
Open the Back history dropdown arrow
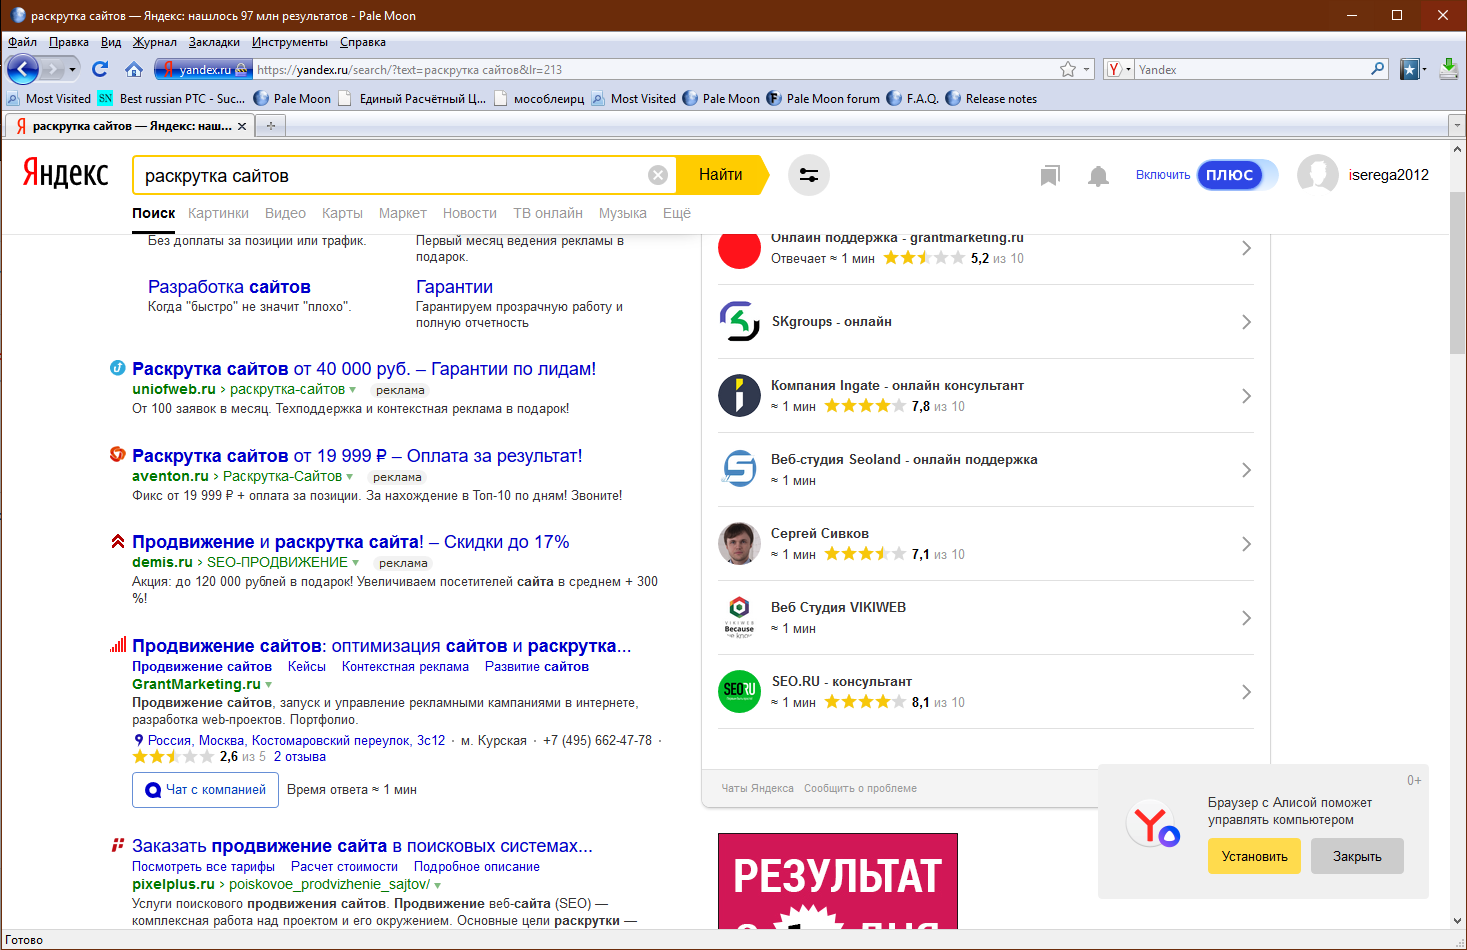(x=72, y=69)
